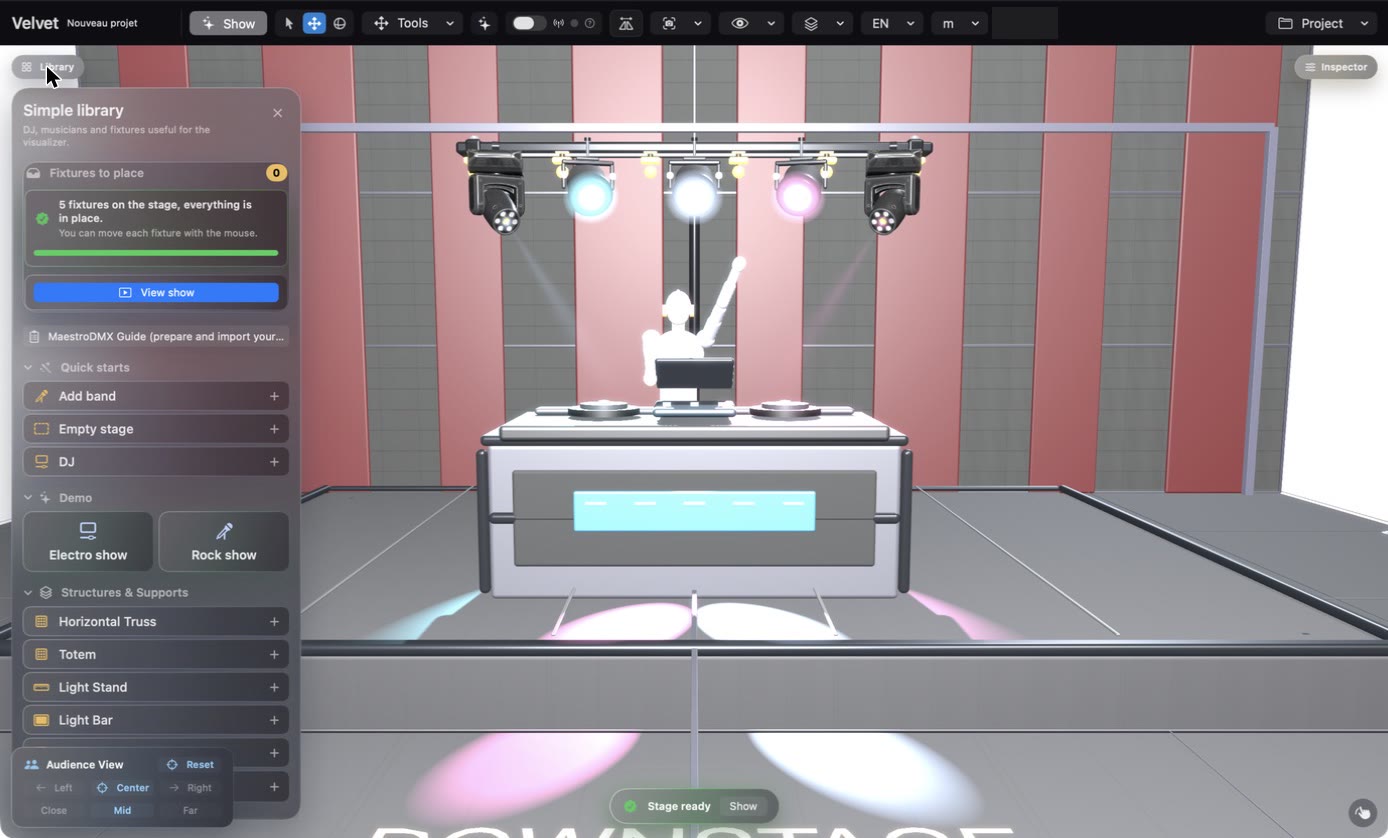Load the Rock show demo

pos(224,542)
